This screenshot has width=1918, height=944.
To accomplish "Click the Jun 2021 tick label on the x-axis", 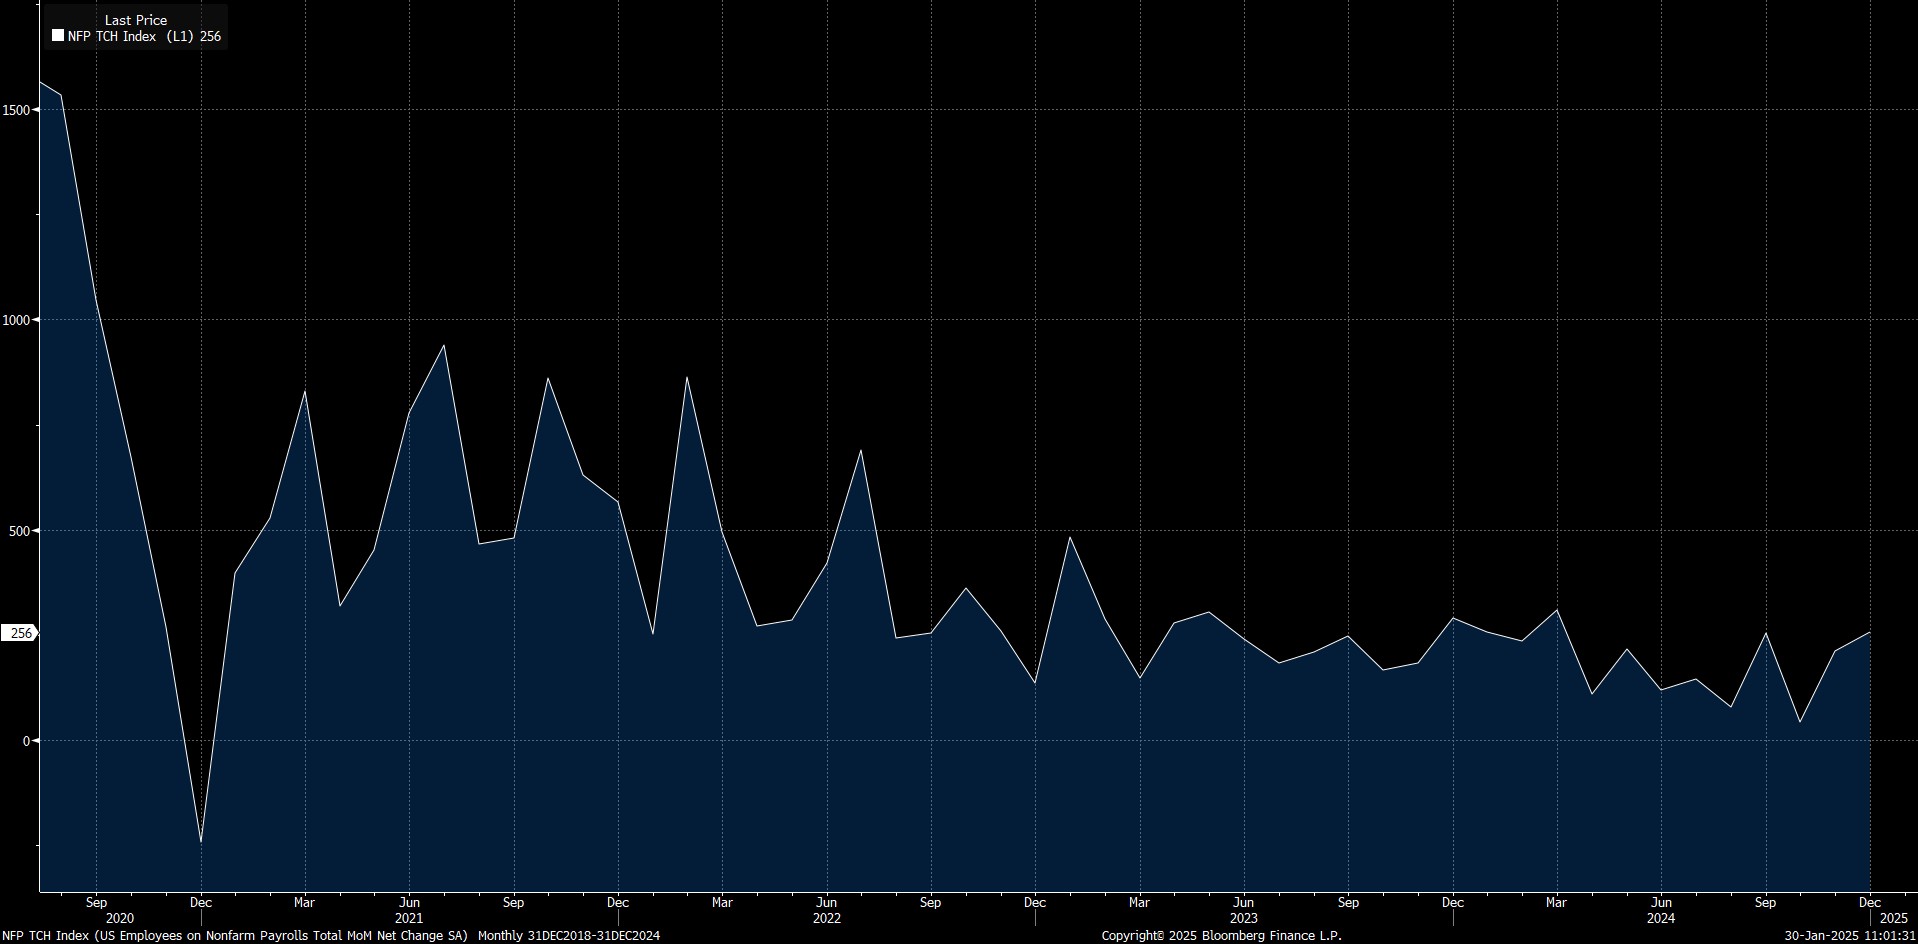I will click(x=409, y=902).
